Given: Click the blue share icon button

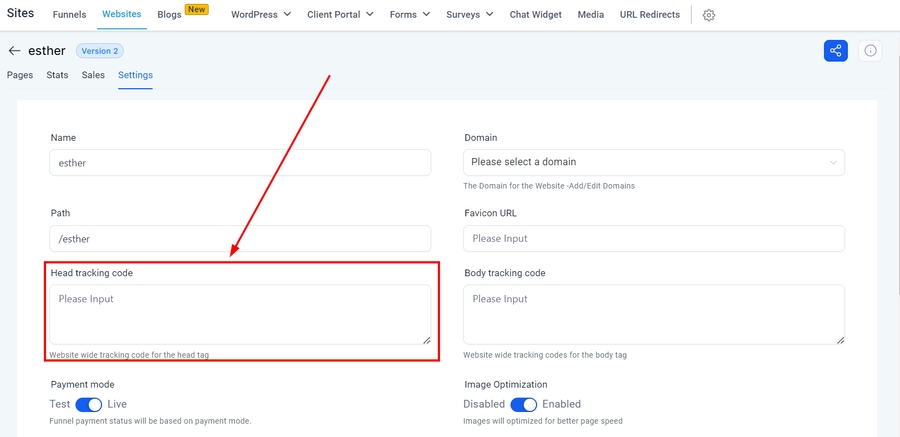Looking at the screenshot, I should (x=835, y=50).
